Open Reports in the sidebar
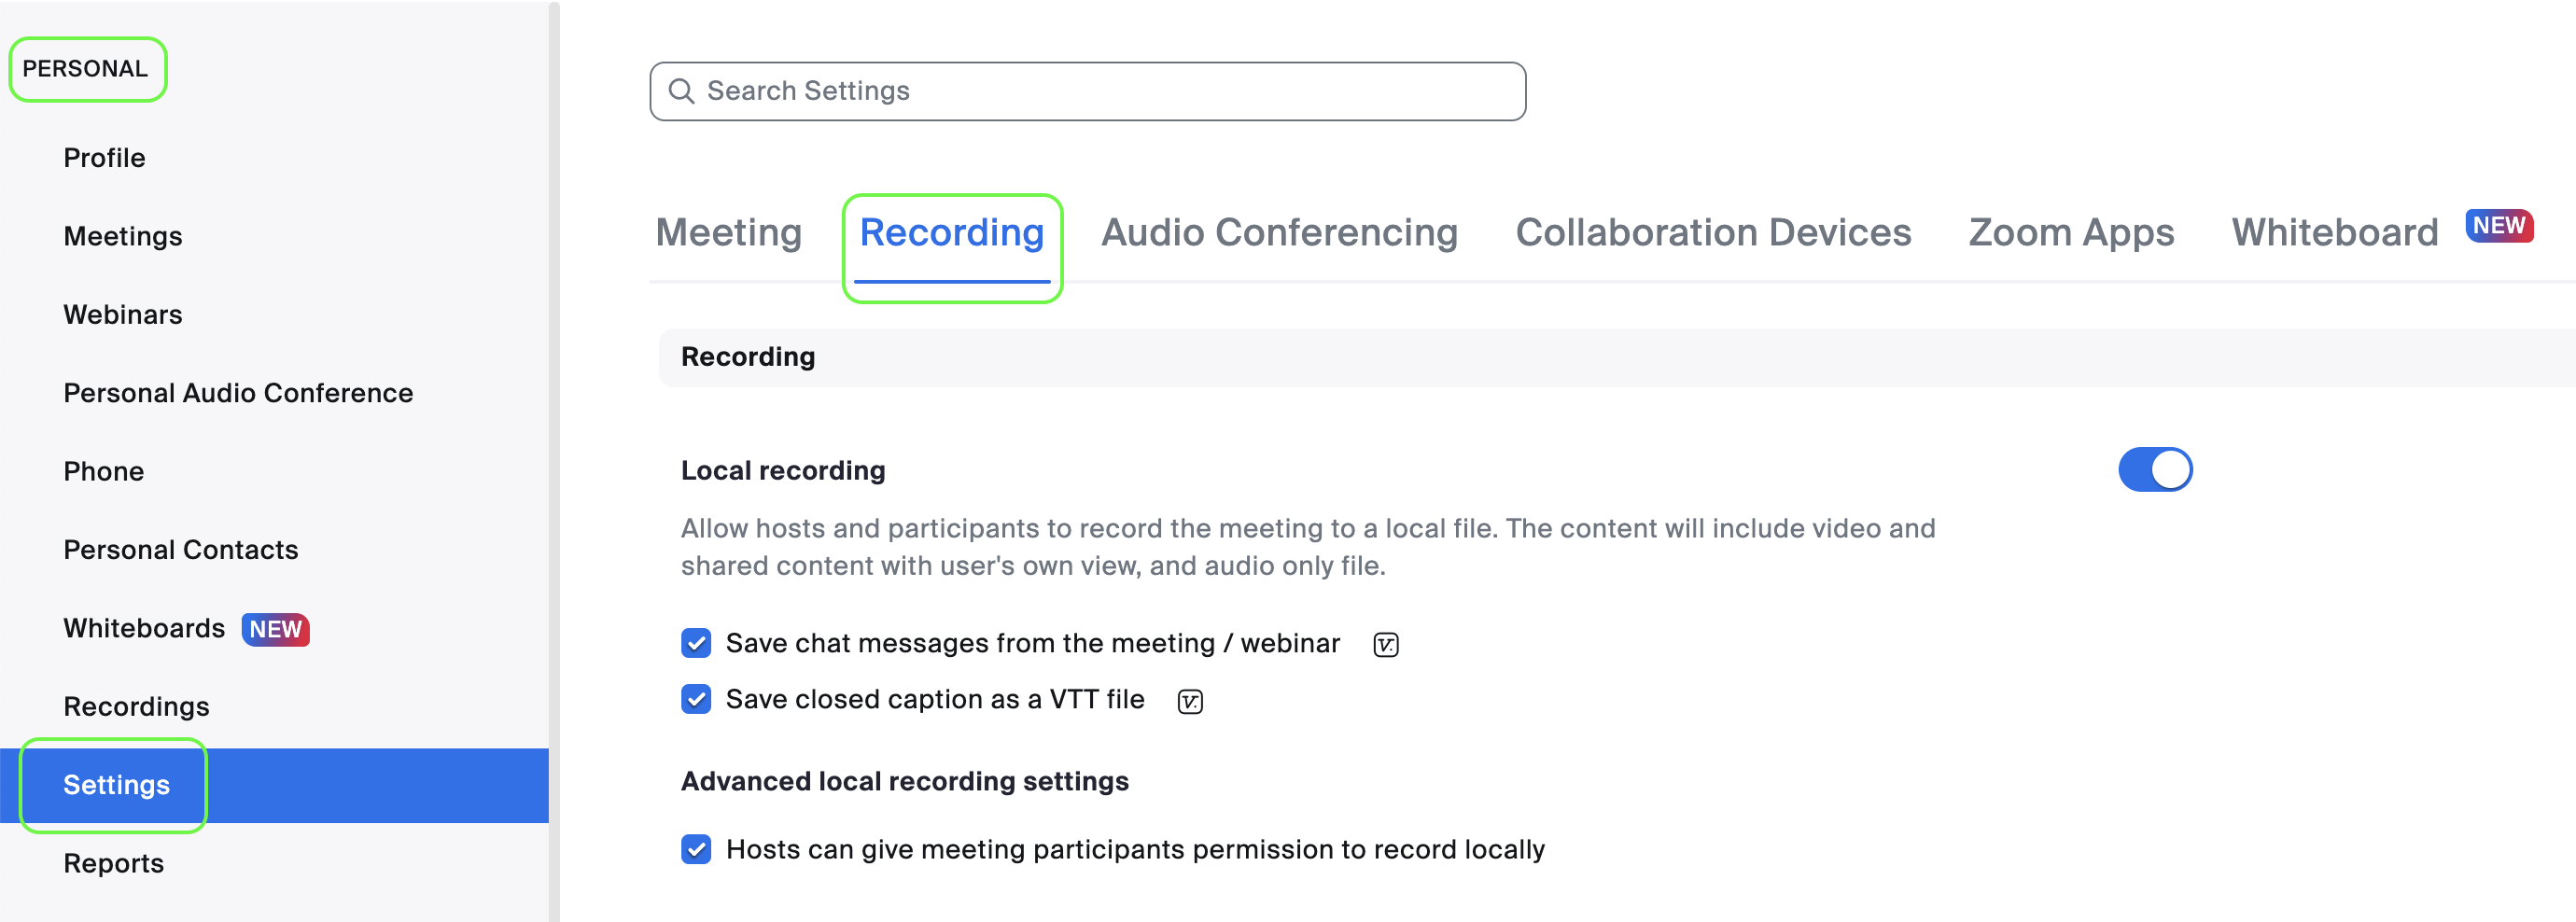Viewport: 2576px width, 922px height. pos(113,863)
